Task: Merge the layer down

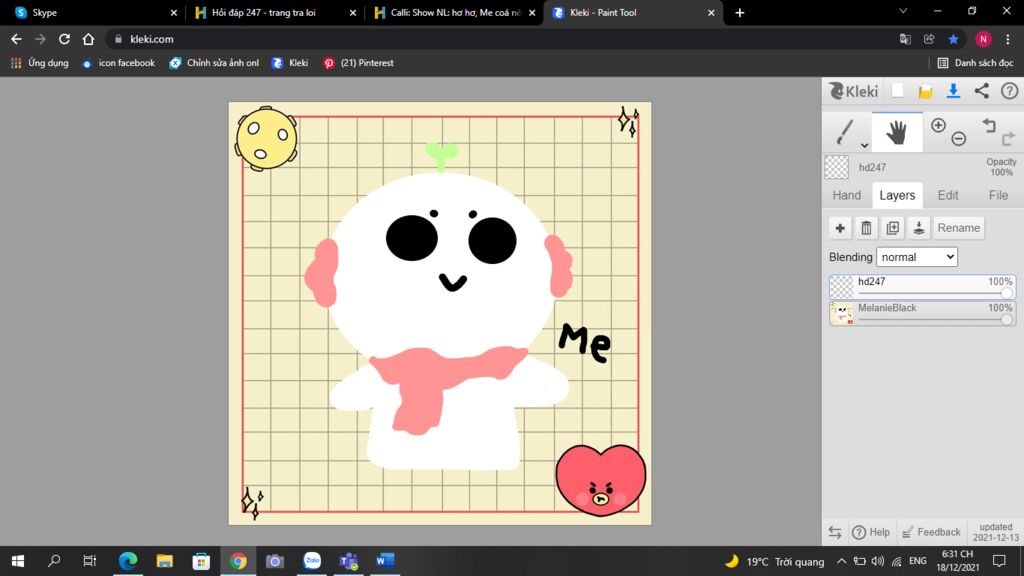Action: (x=919, y=228)
